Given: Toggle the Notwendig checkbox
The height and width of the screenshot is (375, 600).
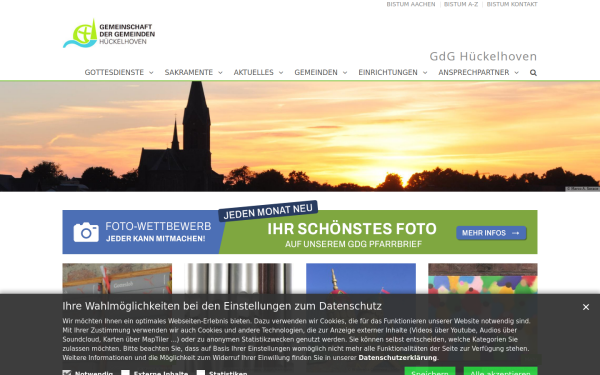Looking at the screenshot, I should tap(67, 372).
